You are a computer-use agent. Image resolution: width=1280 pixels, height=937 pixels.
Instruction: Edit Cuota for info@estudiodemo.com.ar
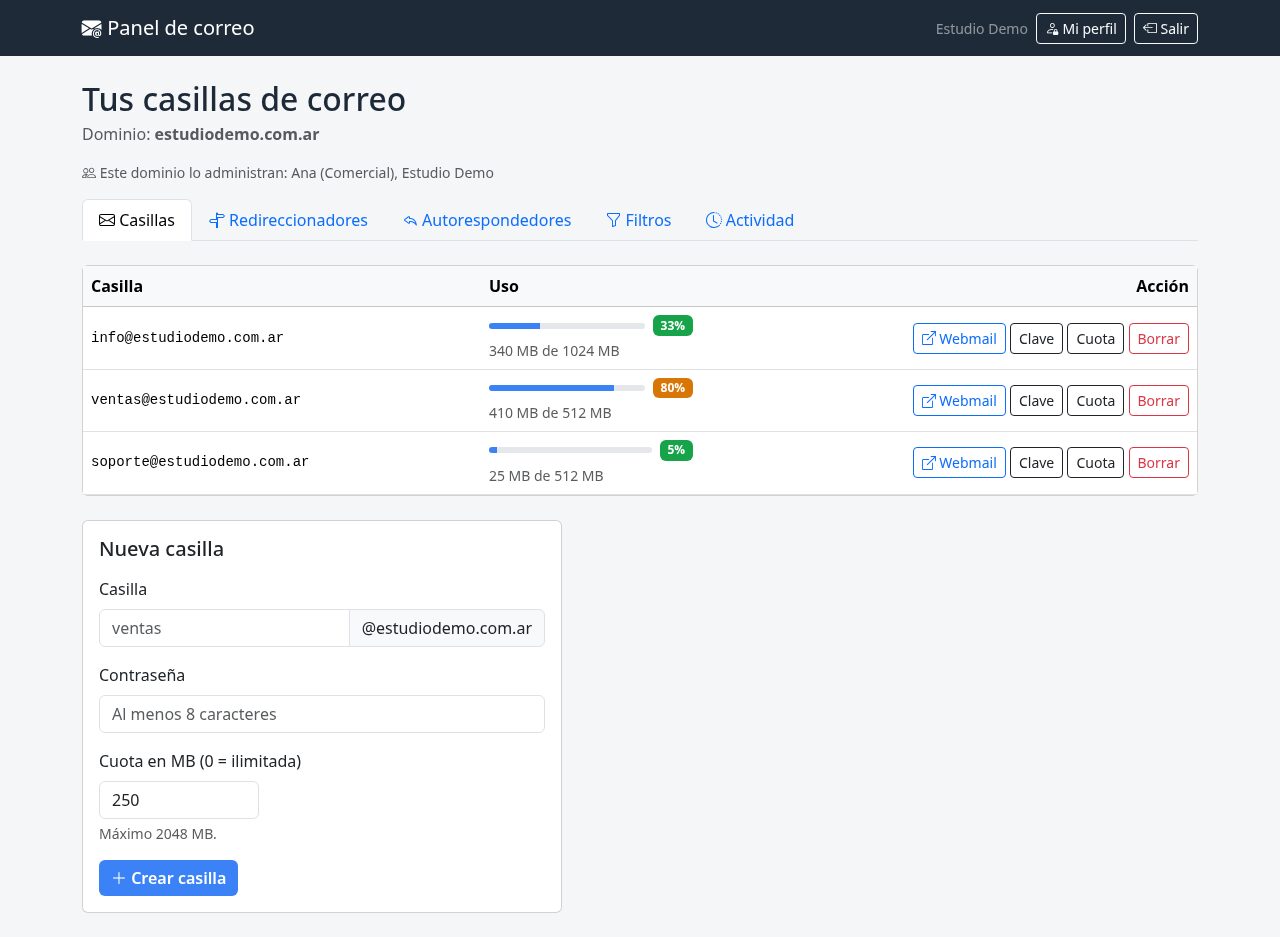click(x=1096, y=339)
